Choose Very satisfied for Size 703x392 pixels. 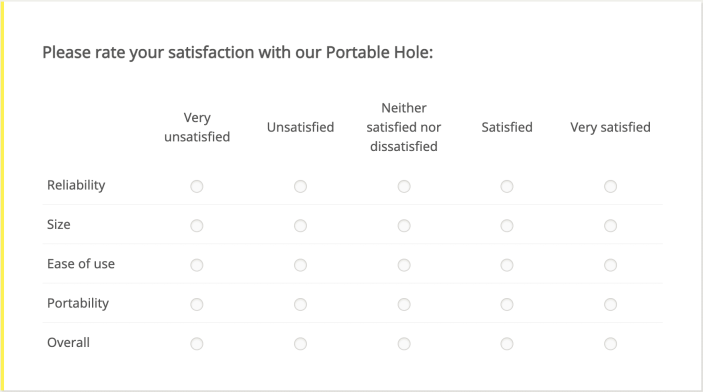pyautogui.click(x=610, y=226)
